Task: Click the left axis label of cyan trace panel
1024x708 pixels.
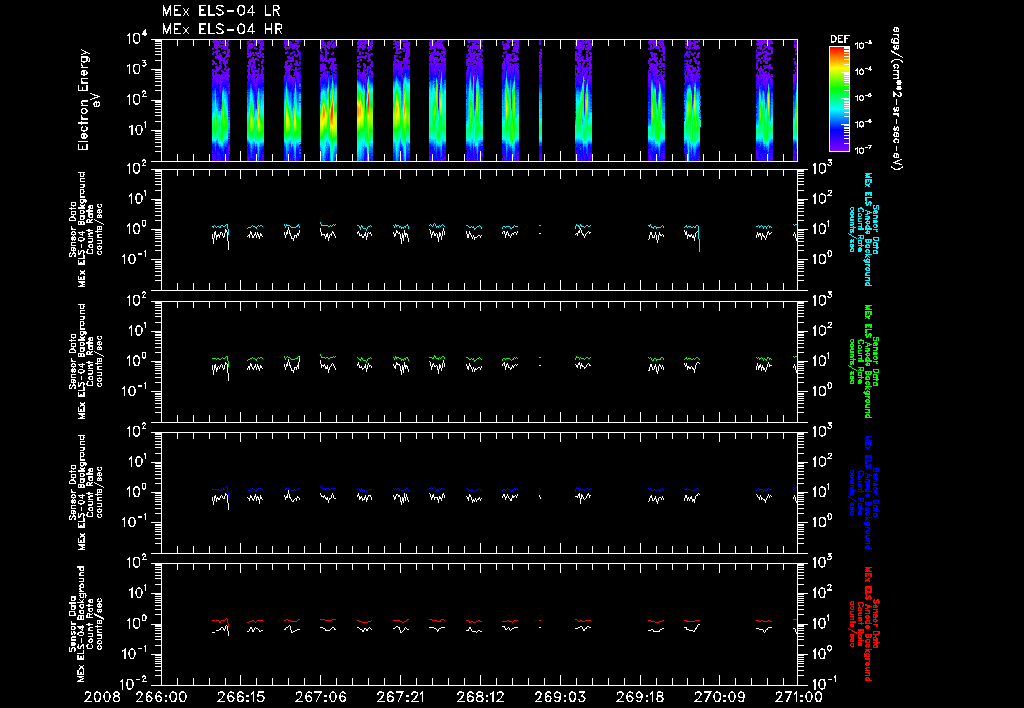Action: 86,229
